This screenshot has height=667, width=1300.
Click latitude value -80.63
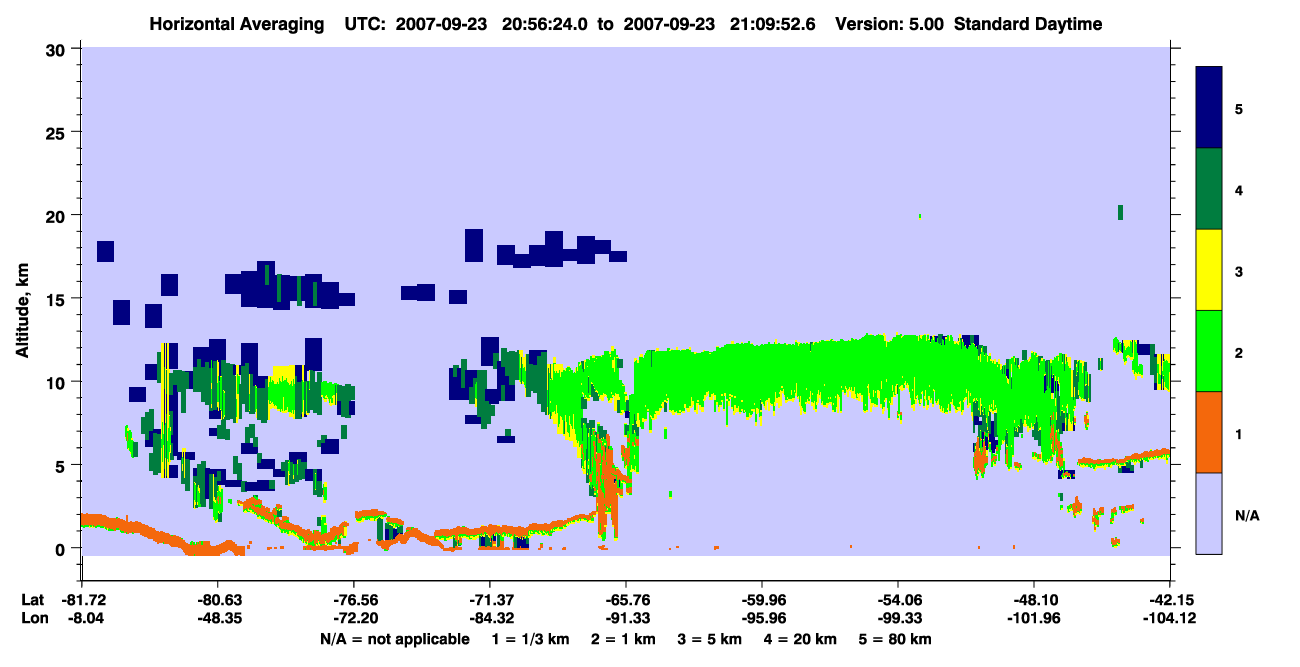[218, 600]
